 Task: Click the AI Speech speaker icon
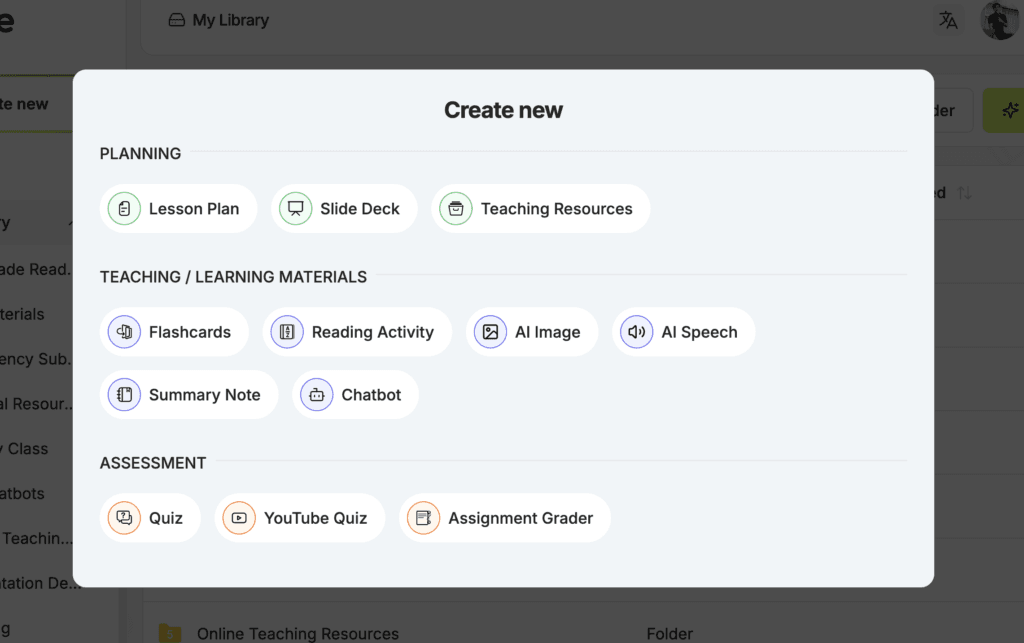[x=637, y=332]
